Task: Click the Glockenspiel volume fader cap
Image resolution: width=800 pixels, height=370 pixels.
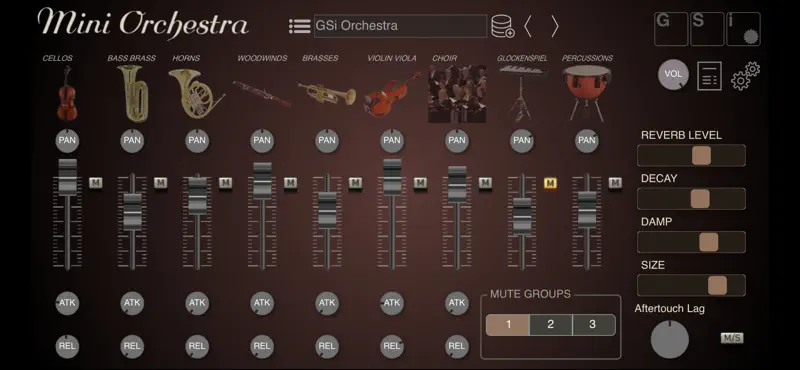Action: (522, 216)
